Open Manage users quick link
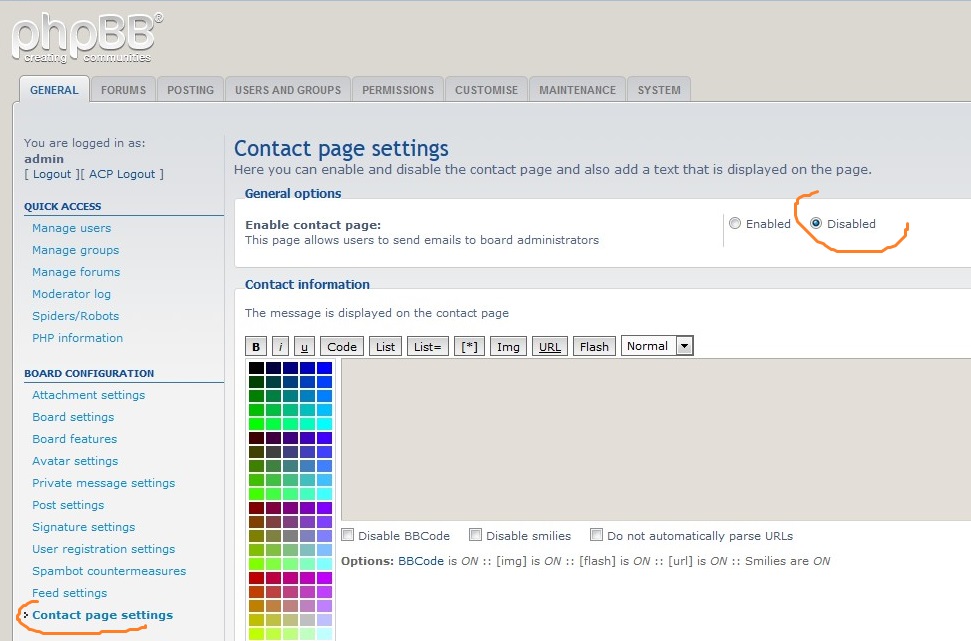Image resolution: width=971 pixels, height=641 pixels. click(71, 228)
